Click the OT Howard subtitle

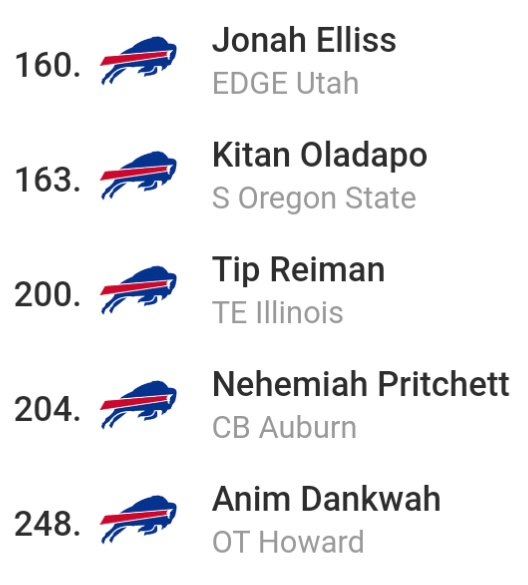pyautogui.click(x=288, y=542)
